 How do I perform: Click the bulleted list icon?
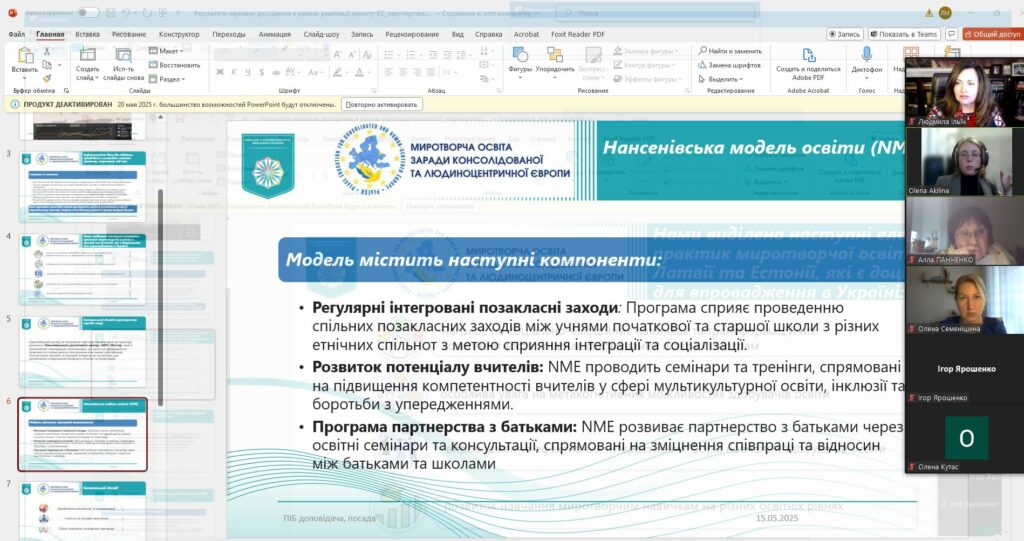pyautogui.click(x=389, y=54)
